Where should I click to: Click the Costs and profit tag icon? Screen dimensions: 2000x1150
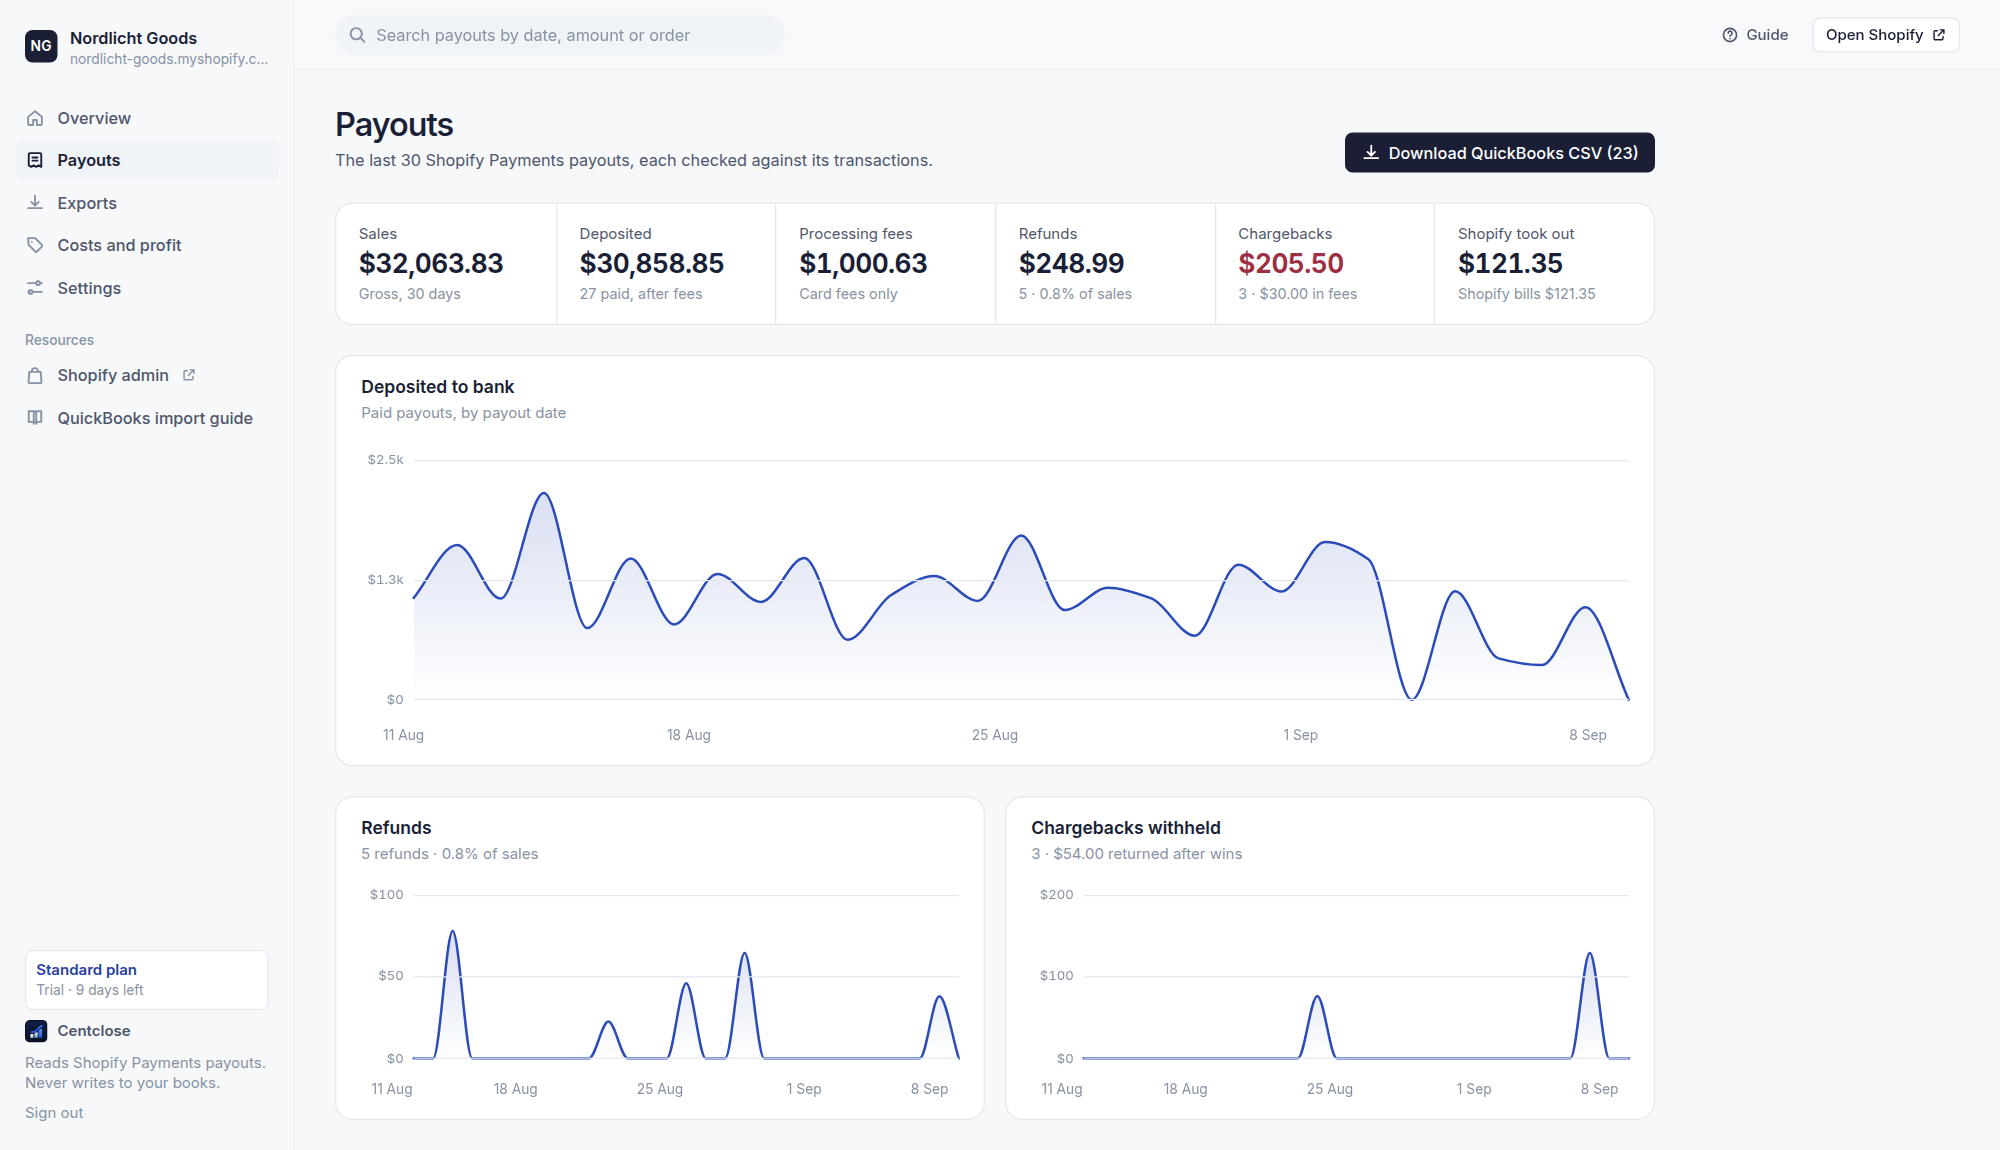pyautogui.click(x=35, y=245)
